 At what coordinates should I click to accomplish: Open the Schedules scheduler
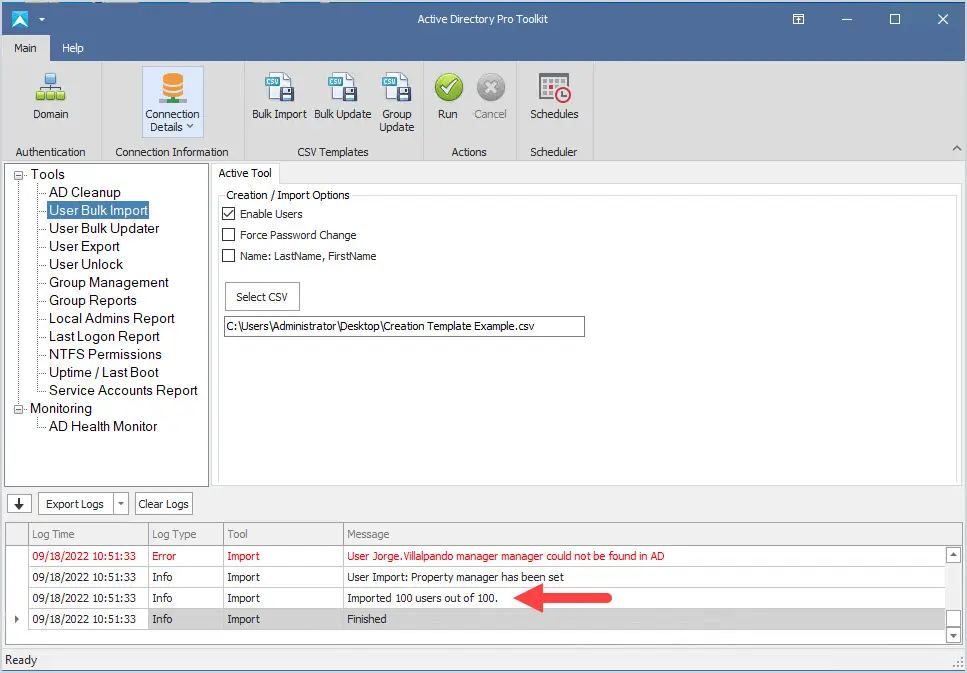click(x=554, y=97)
